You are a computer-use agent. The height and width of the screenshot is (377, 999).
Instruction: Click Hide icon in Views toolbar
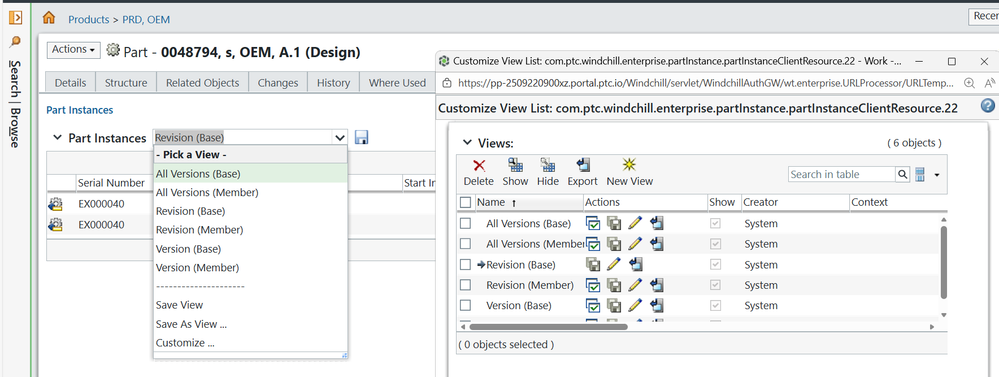click(x=547, y=166)
